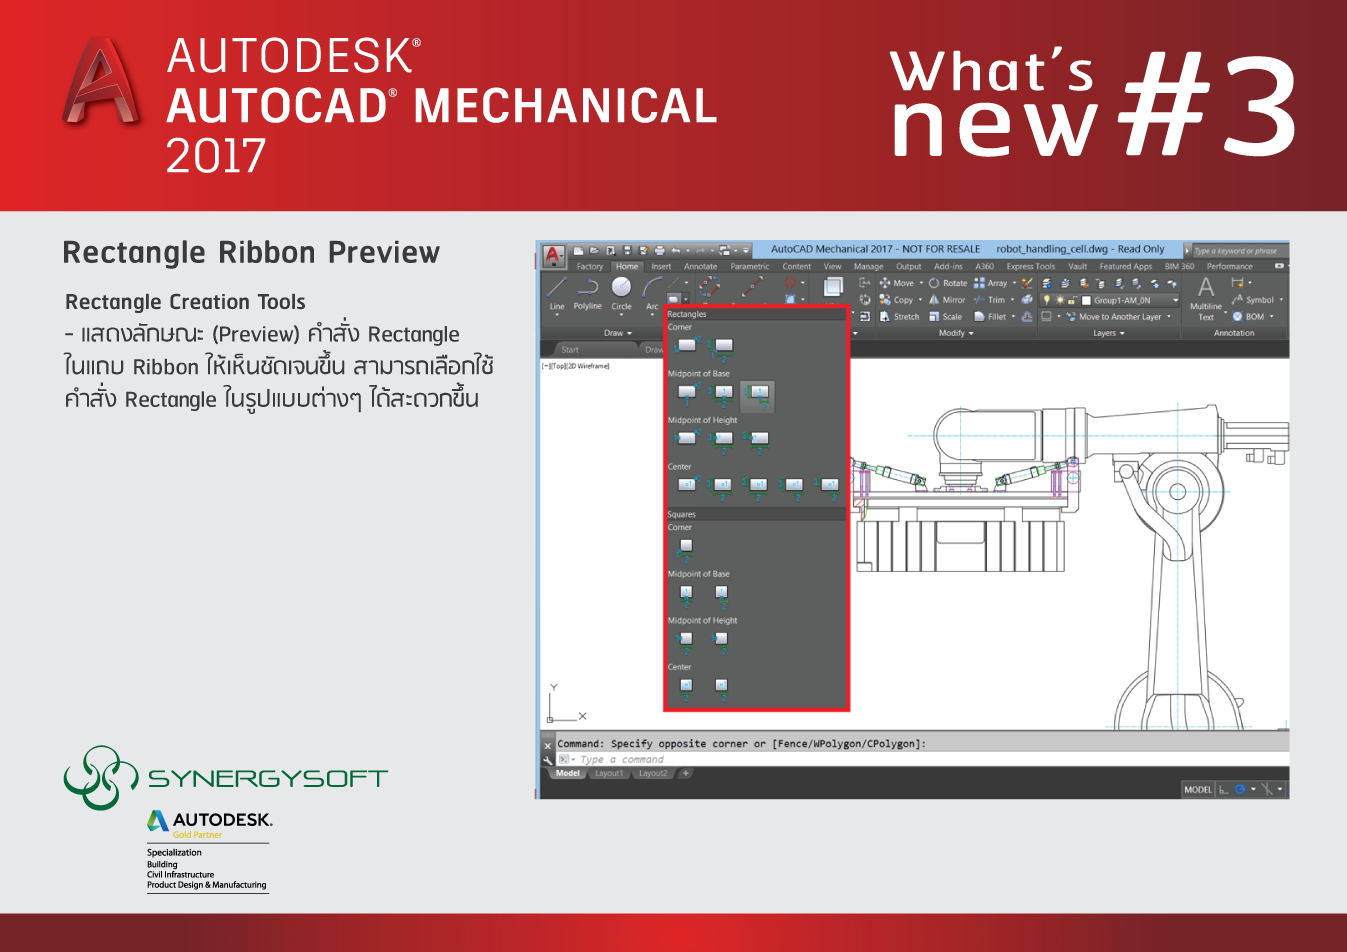This screenshot has width=1347, height=952.
Task: Select the Stretch tool
Action: (x=899, y=317)
